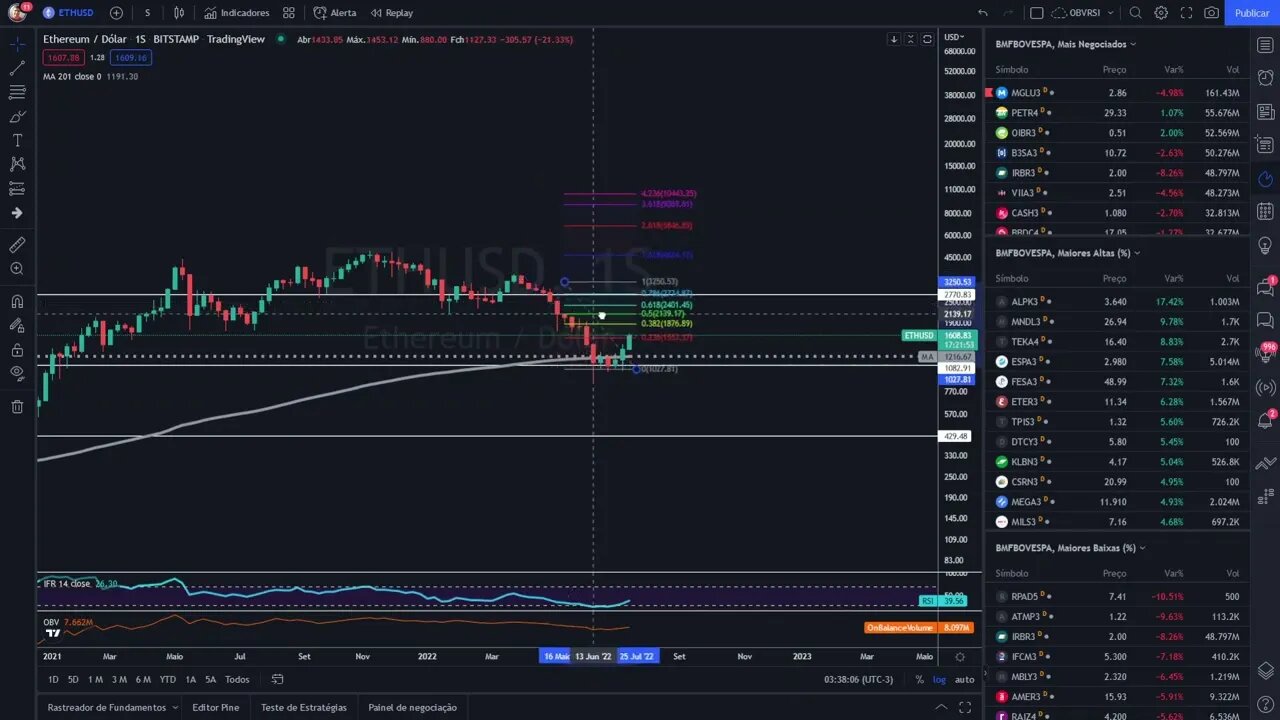Click the trash icon to remove drawings

[x=17, y=406]
